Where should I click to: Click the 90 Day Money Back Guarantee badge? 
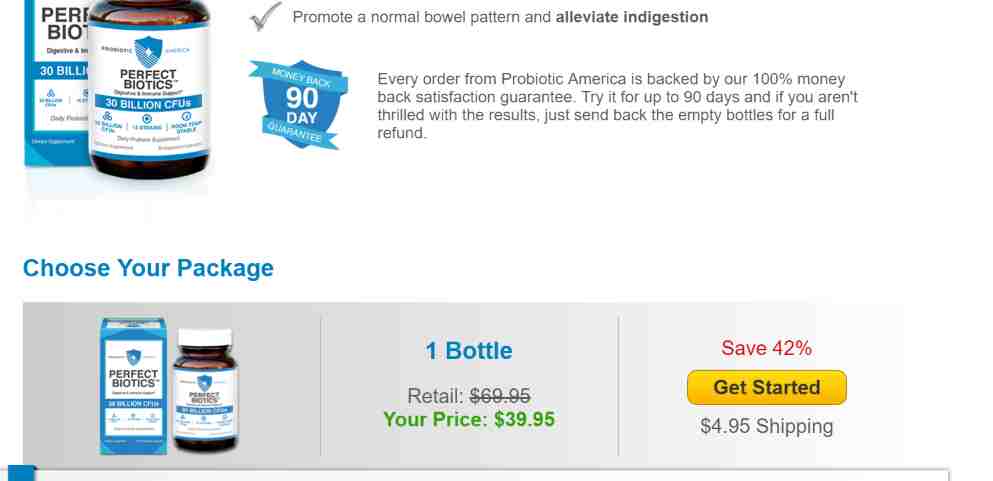[298, 104]
